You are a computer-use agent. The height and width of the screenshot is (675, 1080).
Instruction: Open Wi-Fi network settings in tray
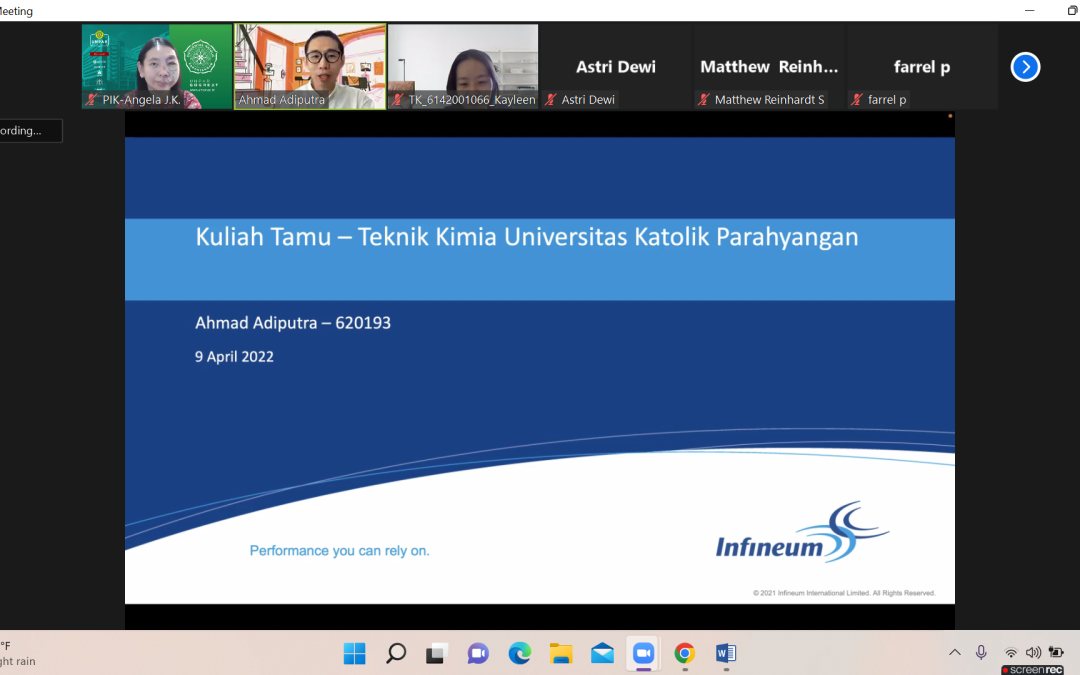[x=1011, y=653]
